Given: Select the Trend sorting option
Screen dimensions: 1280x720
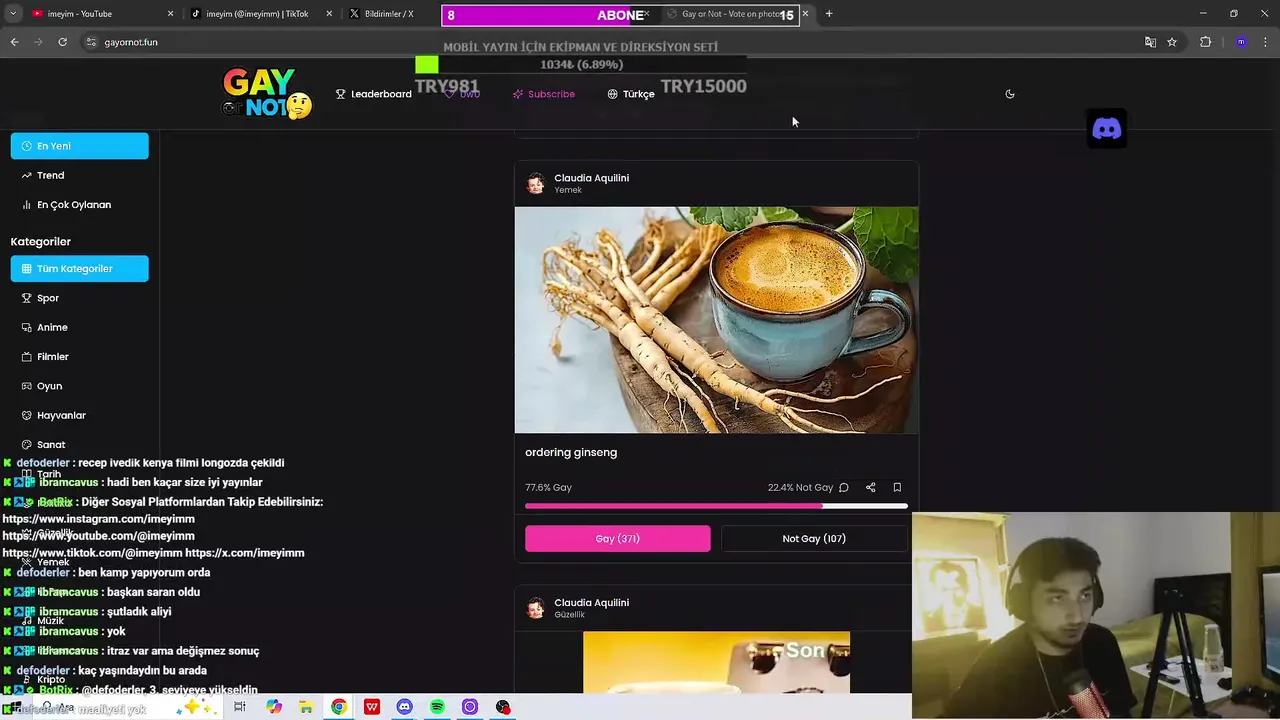Looking at the screenshot, I should click(80, 175).
